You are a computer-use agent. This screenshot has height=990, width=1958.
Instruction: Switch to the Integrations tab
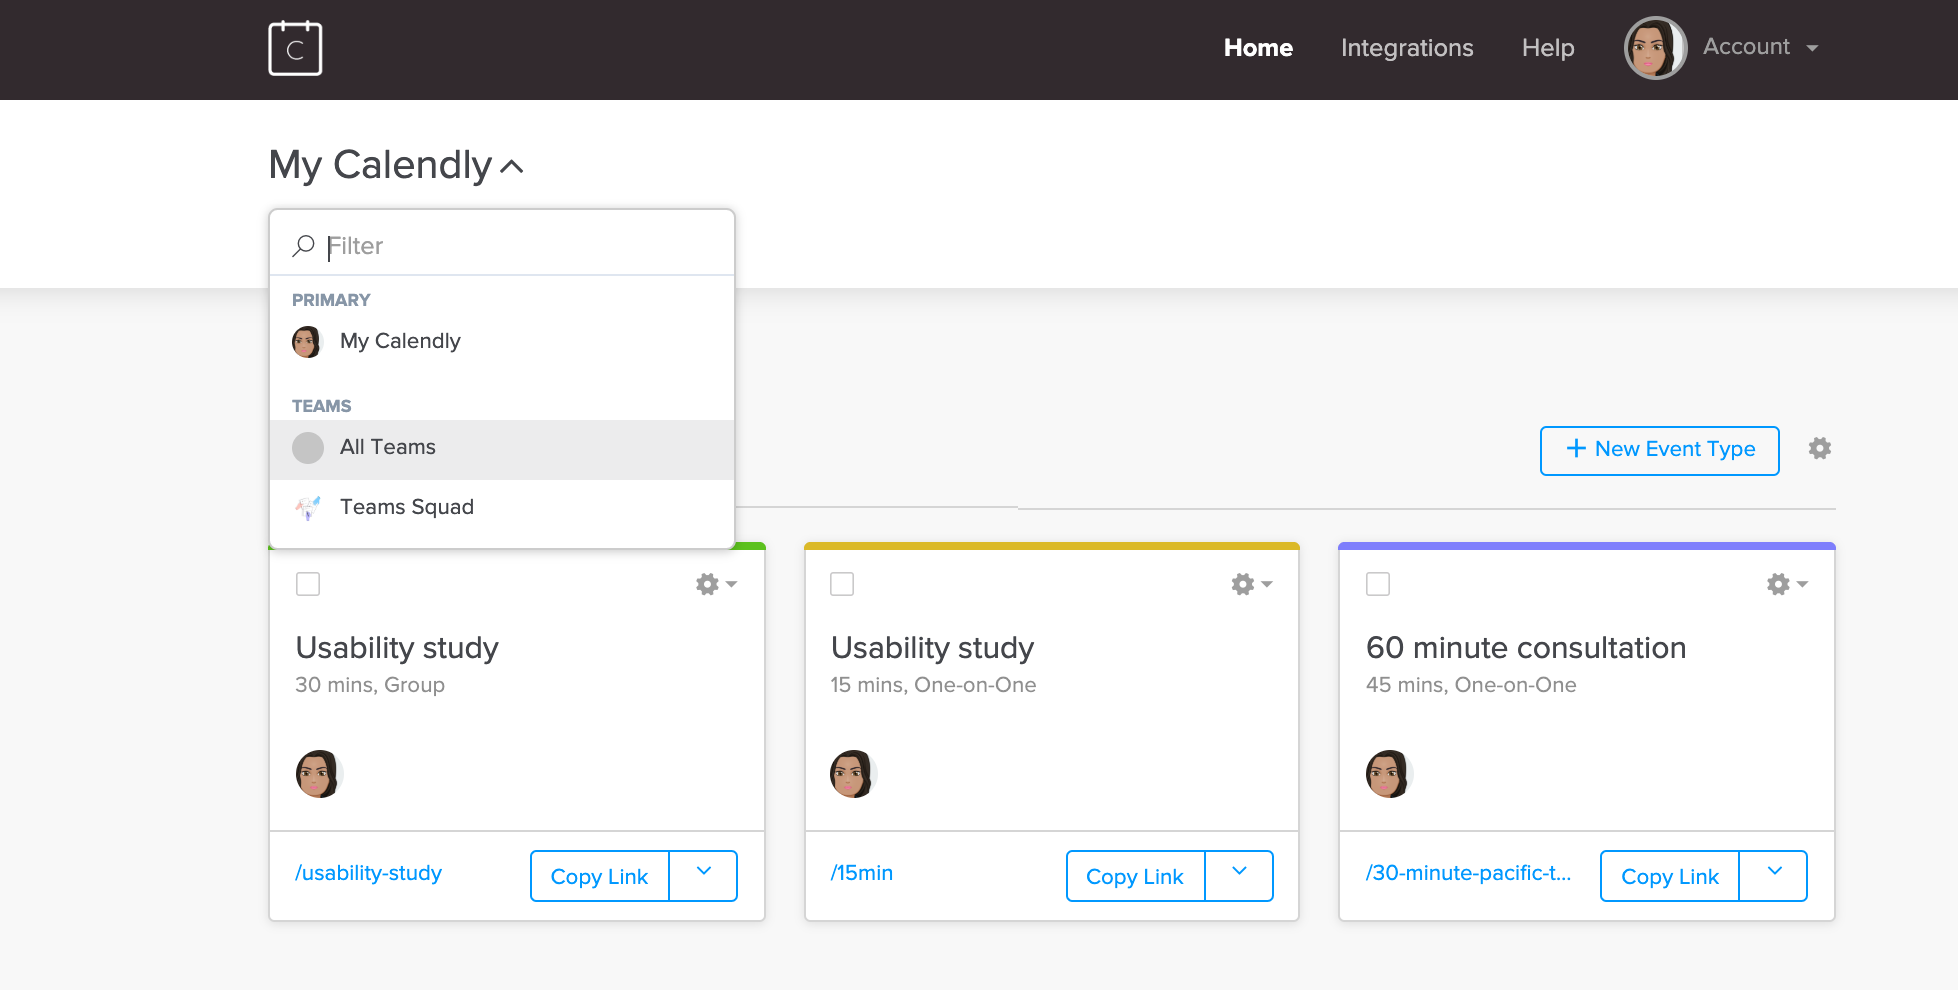pyautogui.click(x=1406, y=47)
